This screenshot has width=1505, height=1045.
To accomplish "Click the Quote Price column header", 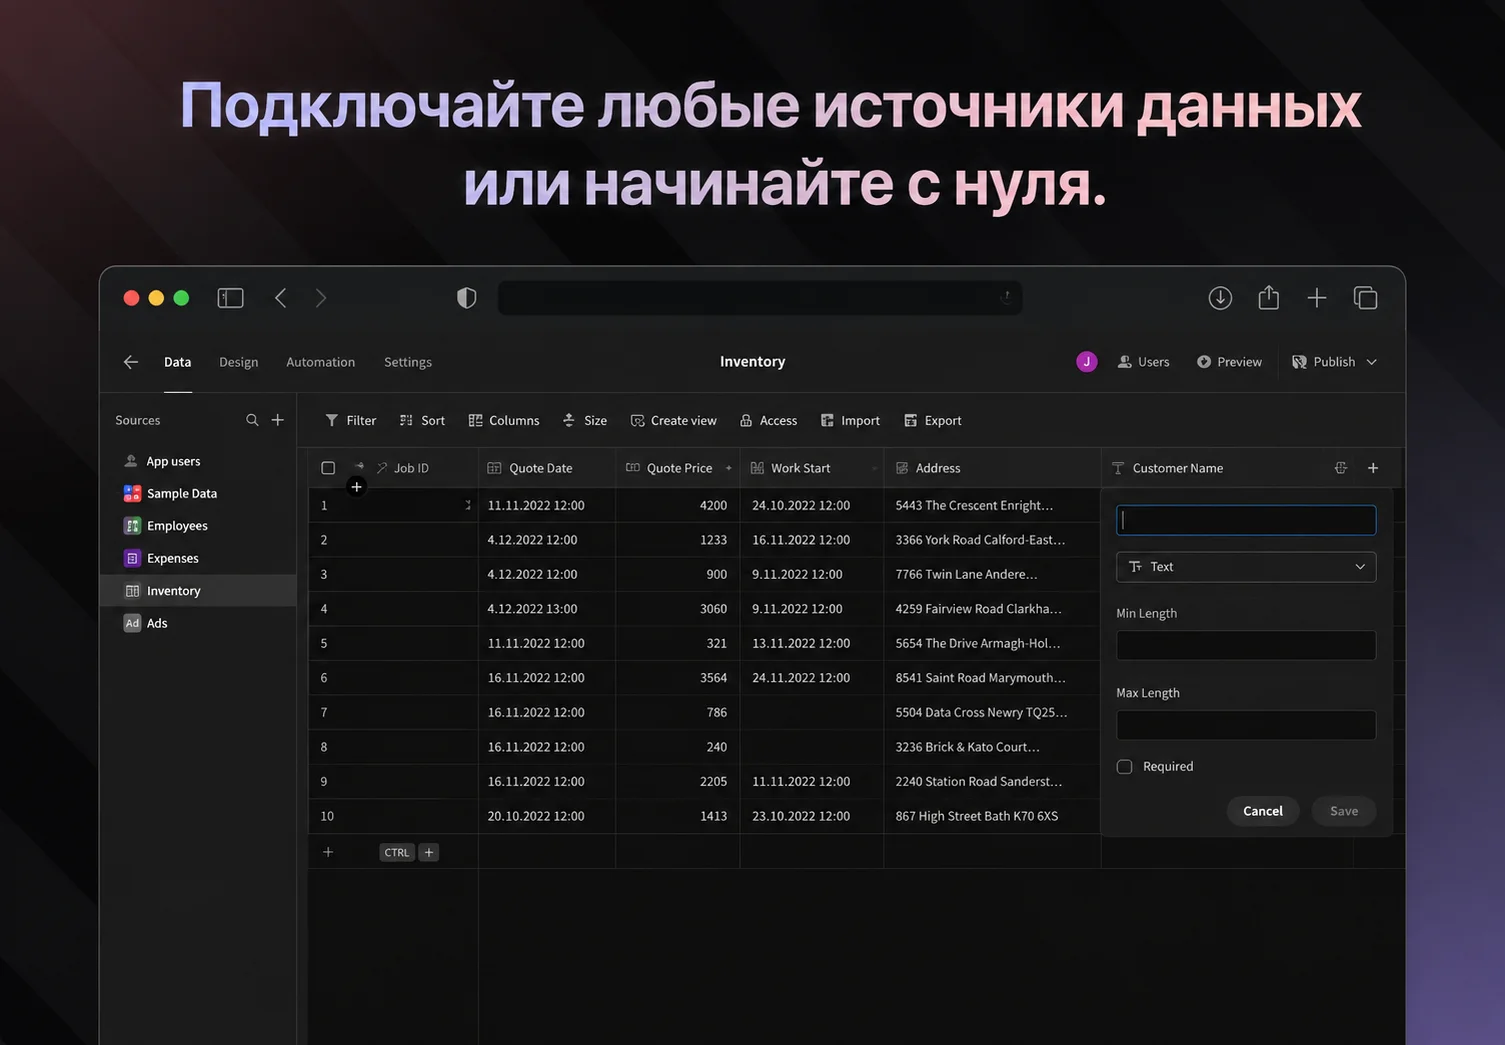I will click(x=679, y=468).
